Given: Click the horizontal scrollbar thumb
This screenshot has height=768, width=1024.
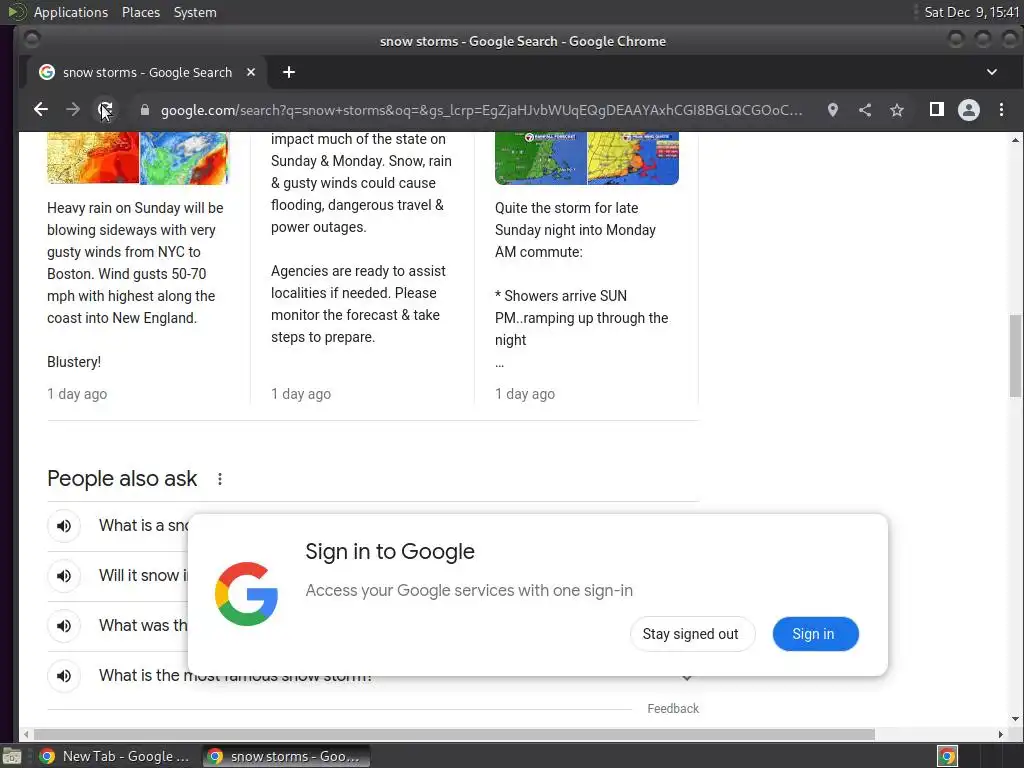Looking at the screenshot, I should [x=454, y=734].
